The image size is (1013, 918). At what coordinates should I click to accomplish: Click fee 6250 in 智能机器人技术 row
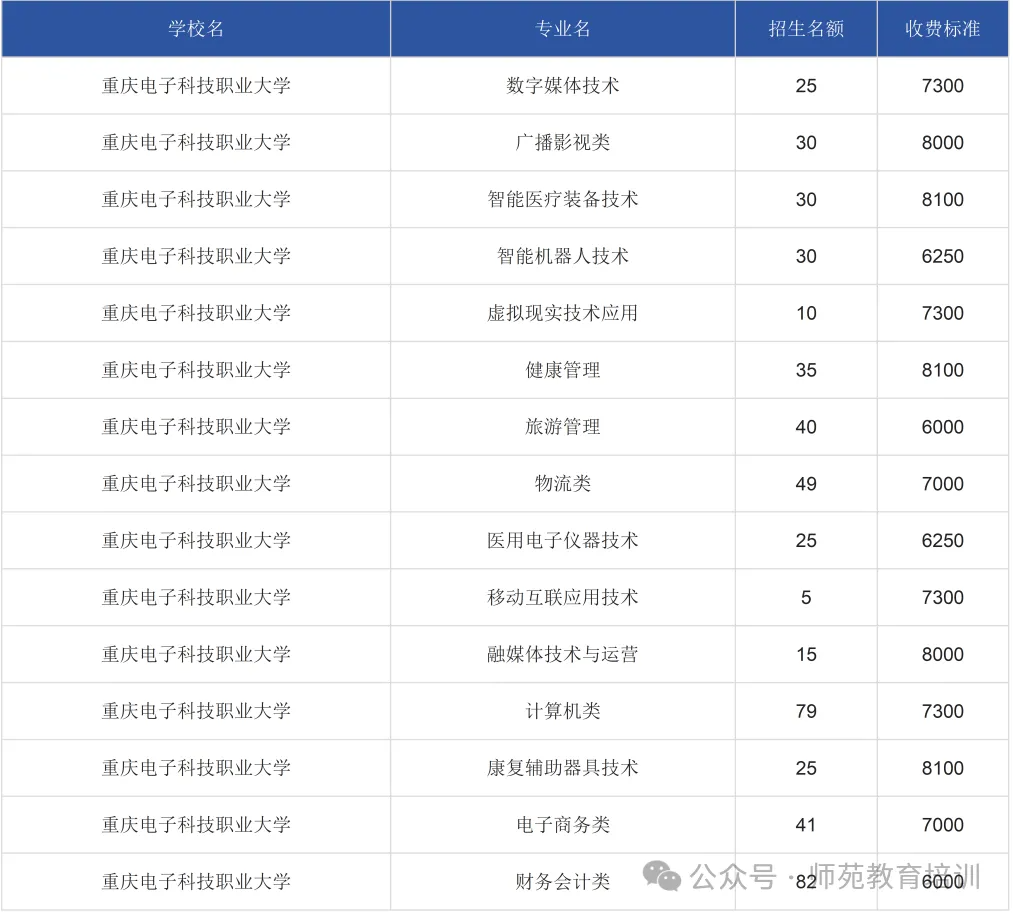pos(943,256)
